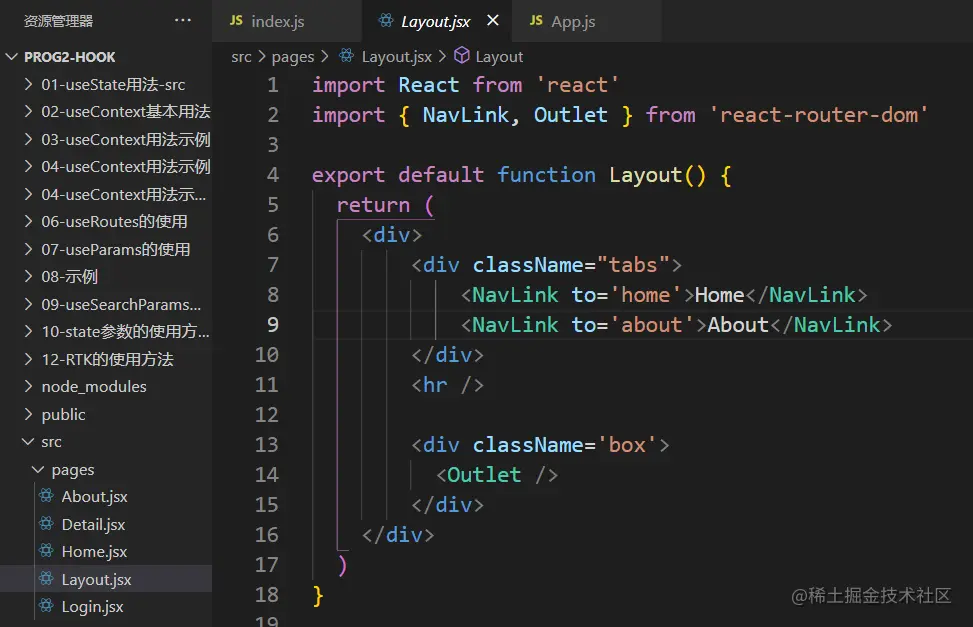Click the "tabs" className value
Viewport: 973px width, 627px height.
tap(633, 265)
